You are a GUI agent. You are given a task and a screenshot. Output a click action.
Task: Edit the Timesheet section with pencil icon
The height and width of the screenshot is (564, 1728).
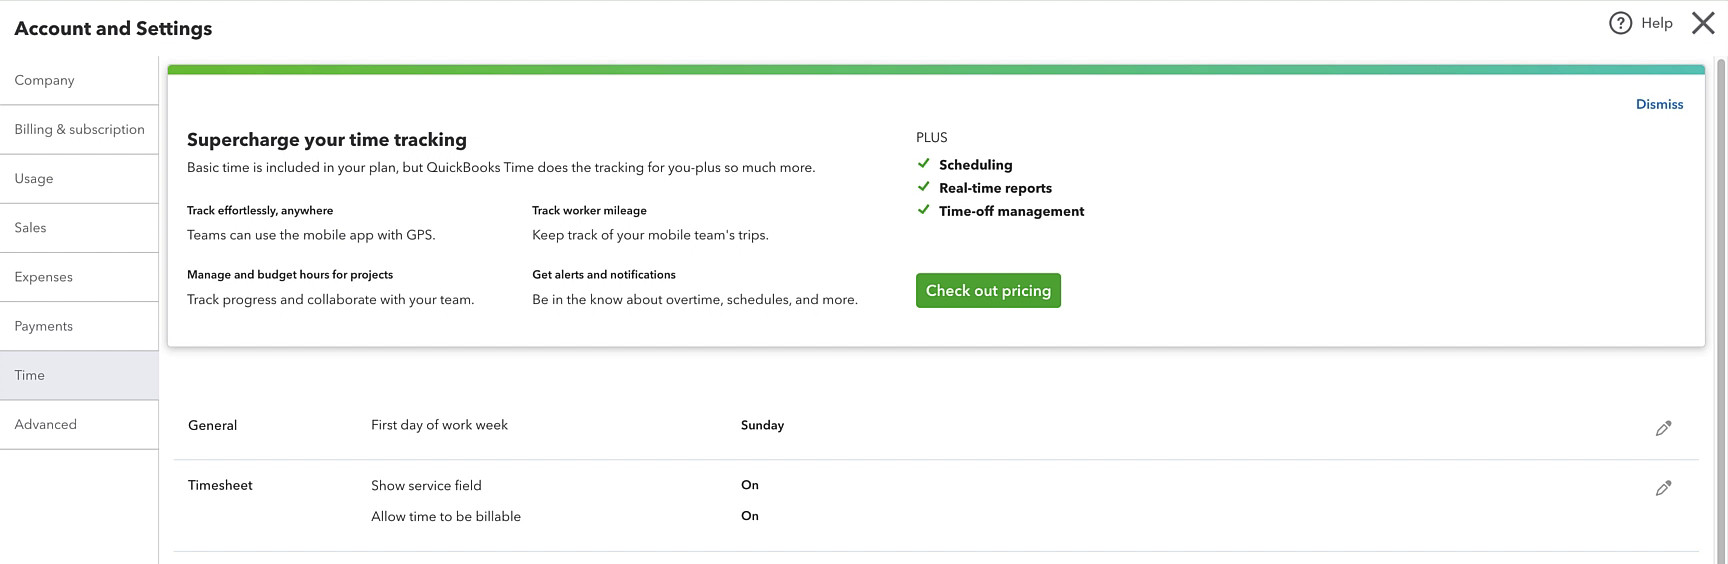tap(1663, 488)
